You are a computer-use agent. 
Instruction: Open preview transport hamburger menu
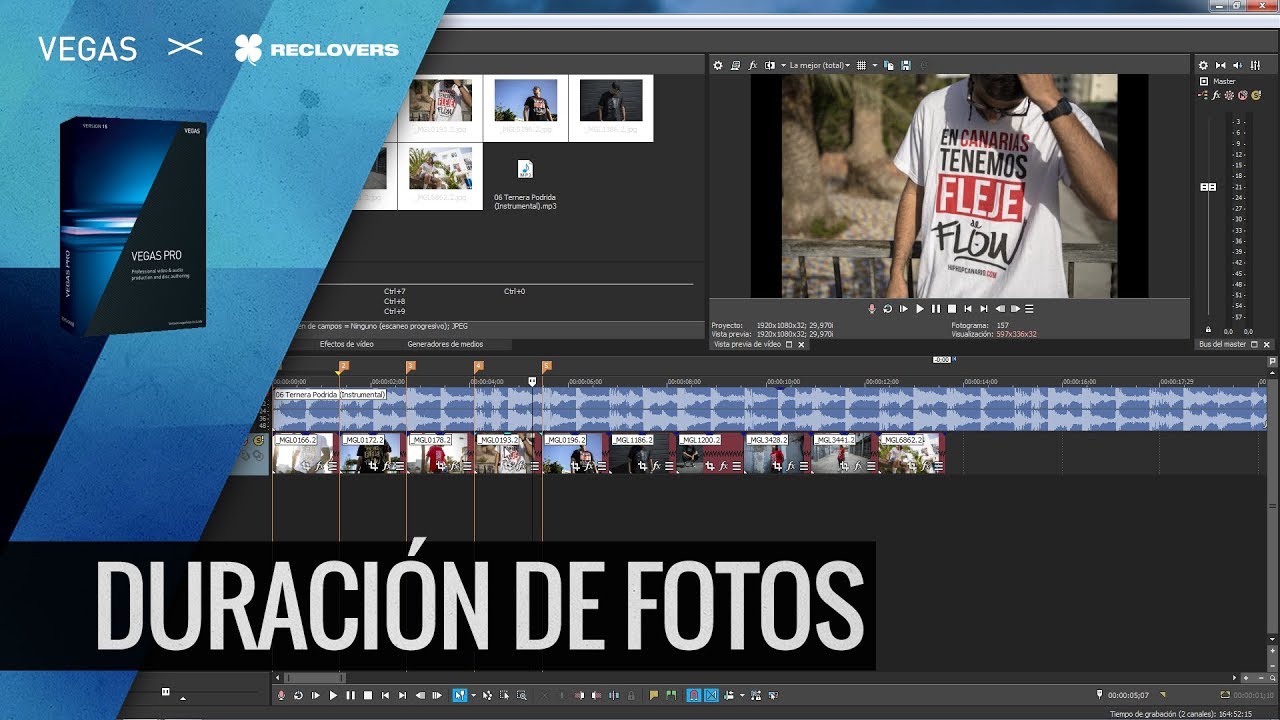(1029, 309)
